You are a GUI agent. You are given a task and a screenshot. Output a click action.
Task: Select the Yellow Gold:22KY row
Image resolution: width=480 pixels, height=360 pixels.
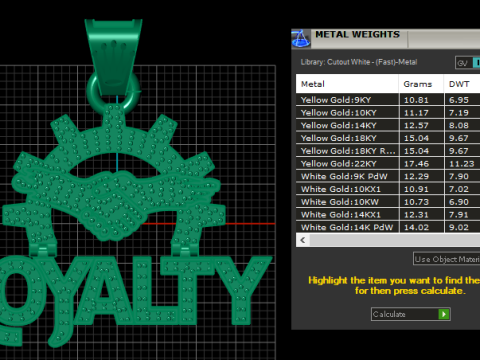tap(388, 164)
